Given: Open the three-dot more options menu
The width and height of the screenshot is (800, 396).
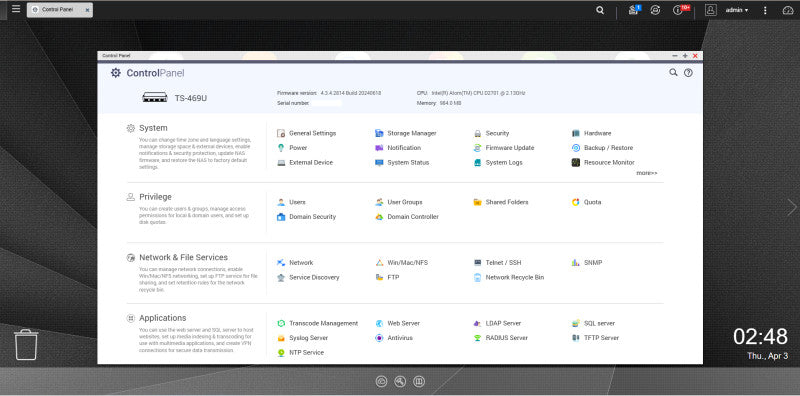Looking at the screenshot, I should pos(765,10).
